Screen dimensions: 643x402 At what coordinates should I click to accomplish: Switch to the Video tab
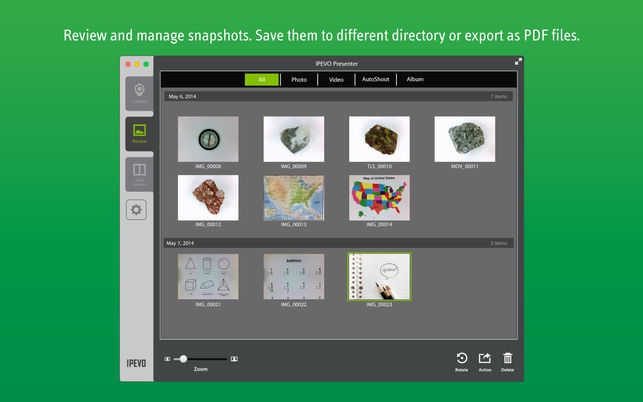pyautogui.click(x=336, y=80)
